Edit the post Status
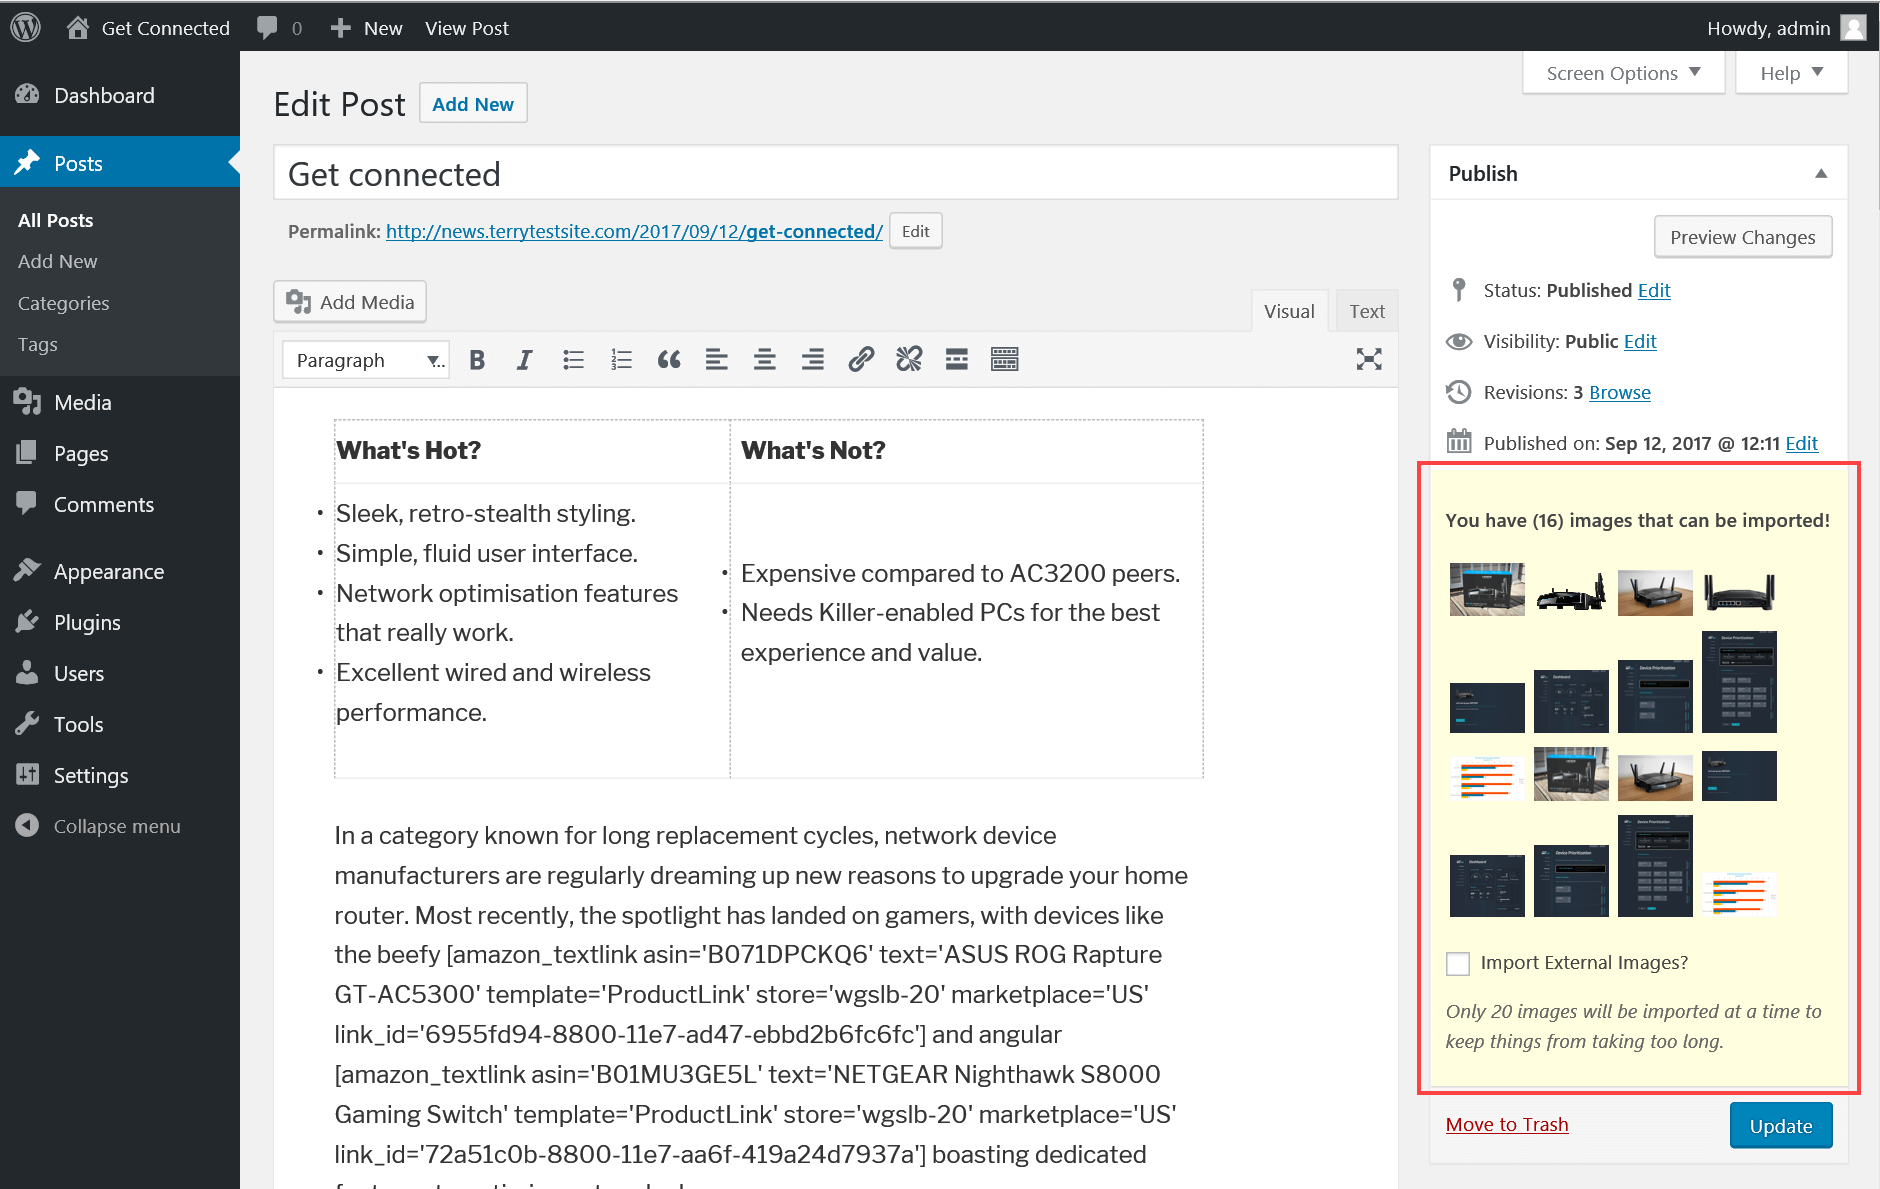The width and height of the screenshot is (1880, 1189). pyautogui.click(x=1654, y=290)
